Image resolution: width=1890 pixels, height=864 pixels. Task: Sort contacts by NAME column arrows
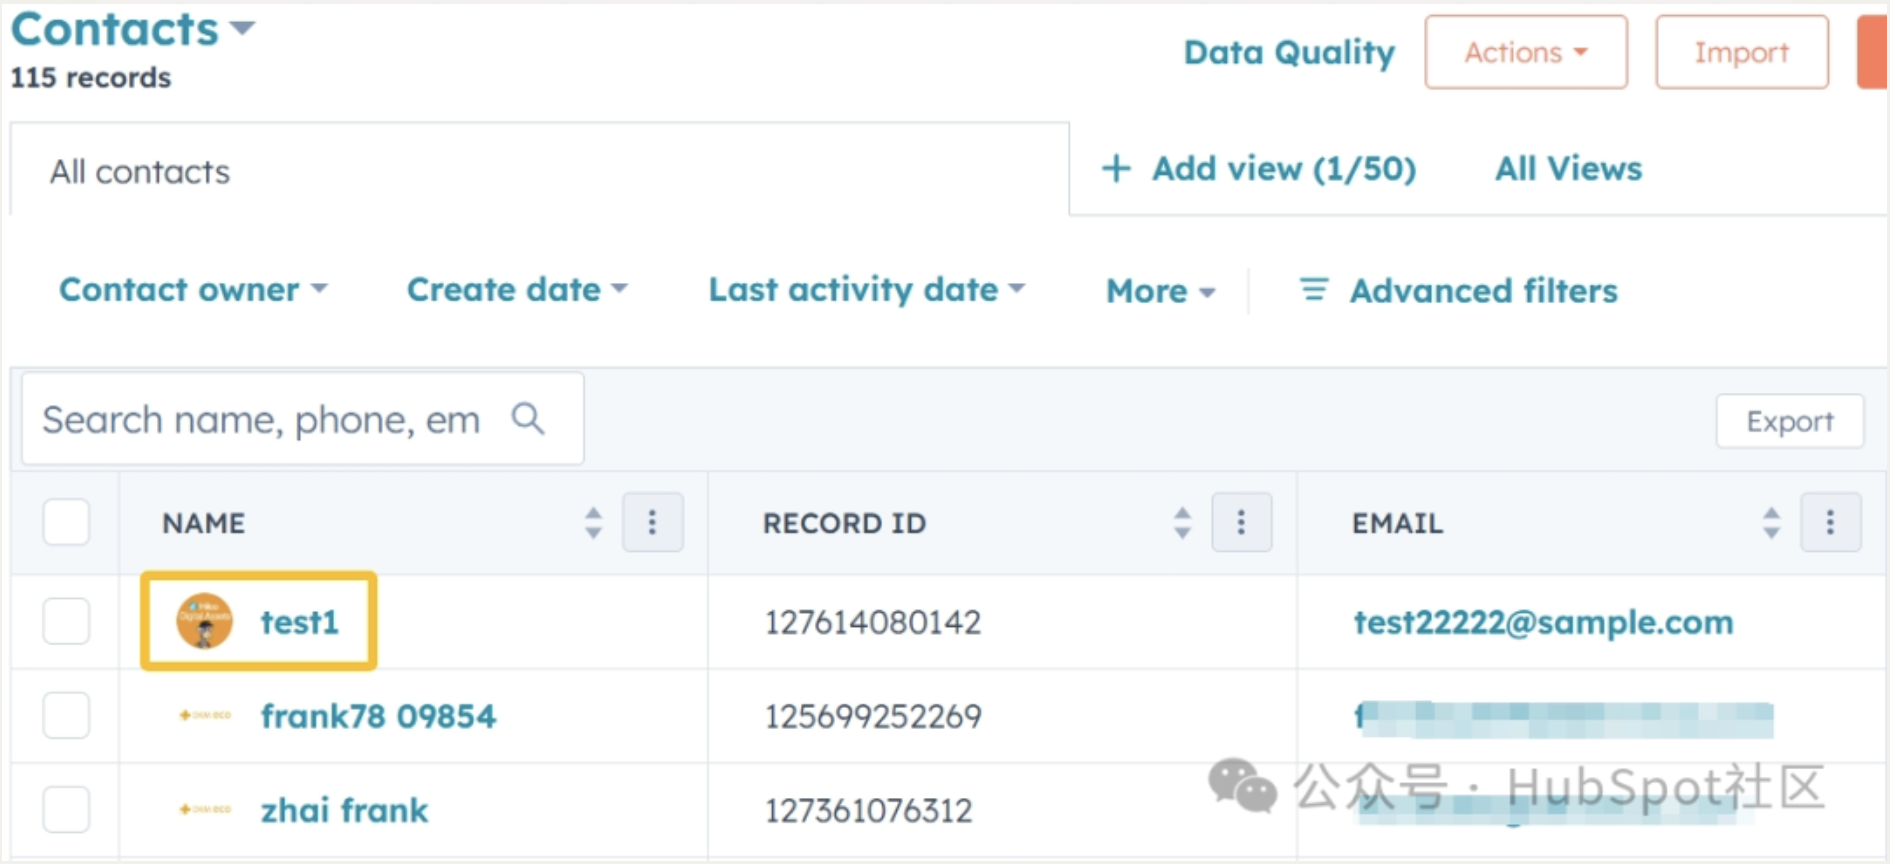tap(593, 522)
